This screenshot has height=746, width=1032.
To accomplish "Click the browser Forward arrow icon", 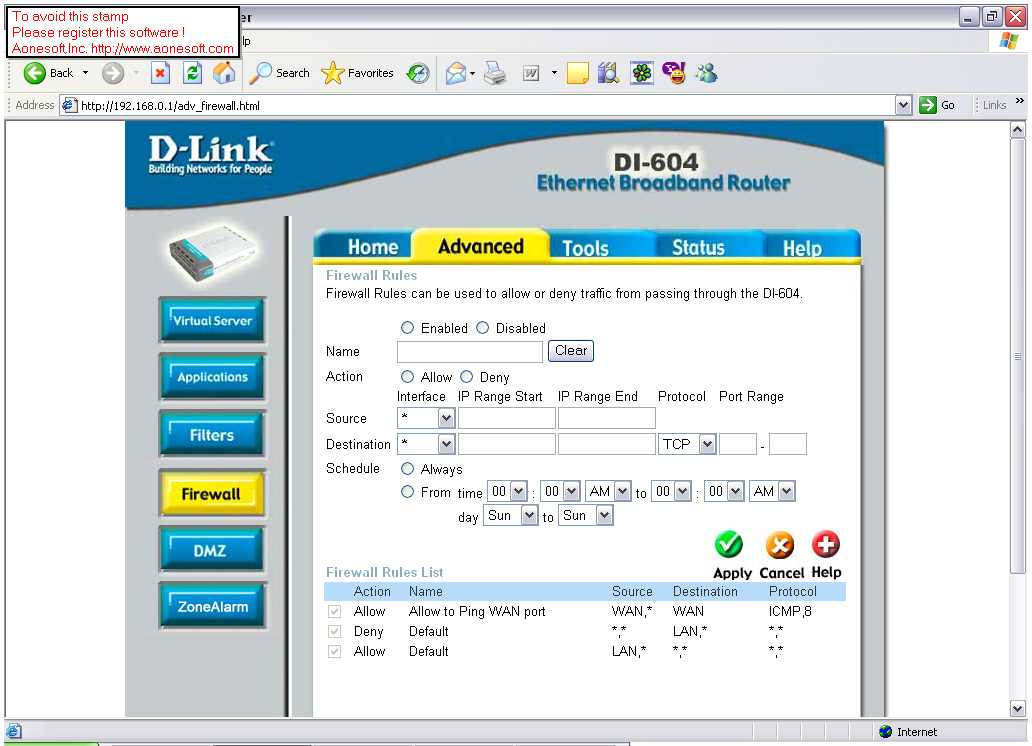I will pyautogui.click(x=113, y=73).
